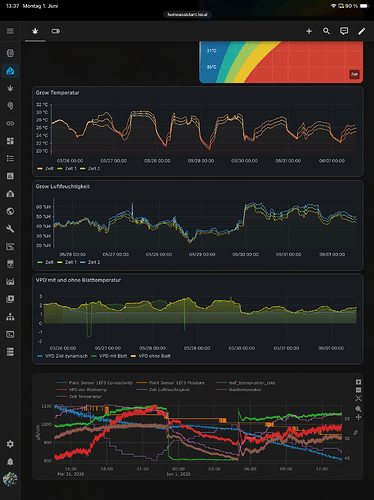This screenshot has height=500, width=374.
Task: Hide Zelt Temperatur trace in bottom legend
Action: [79, 397]
